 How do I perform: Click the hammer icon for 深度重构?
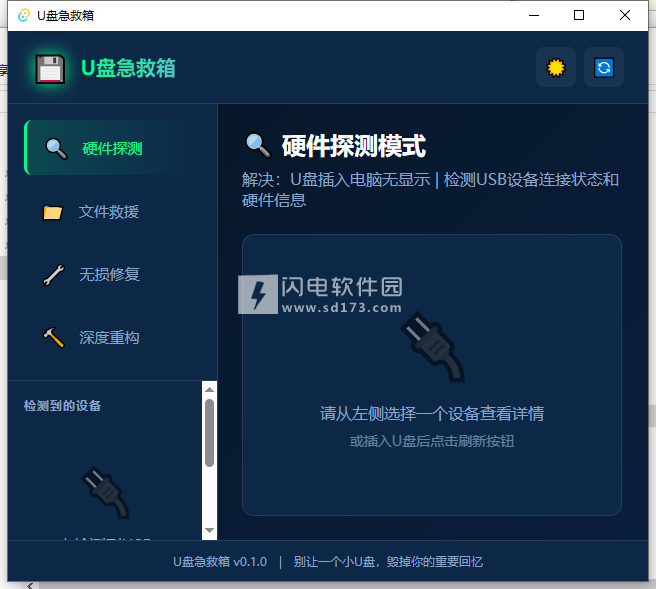pyautogui.click(x=54, y=338)
